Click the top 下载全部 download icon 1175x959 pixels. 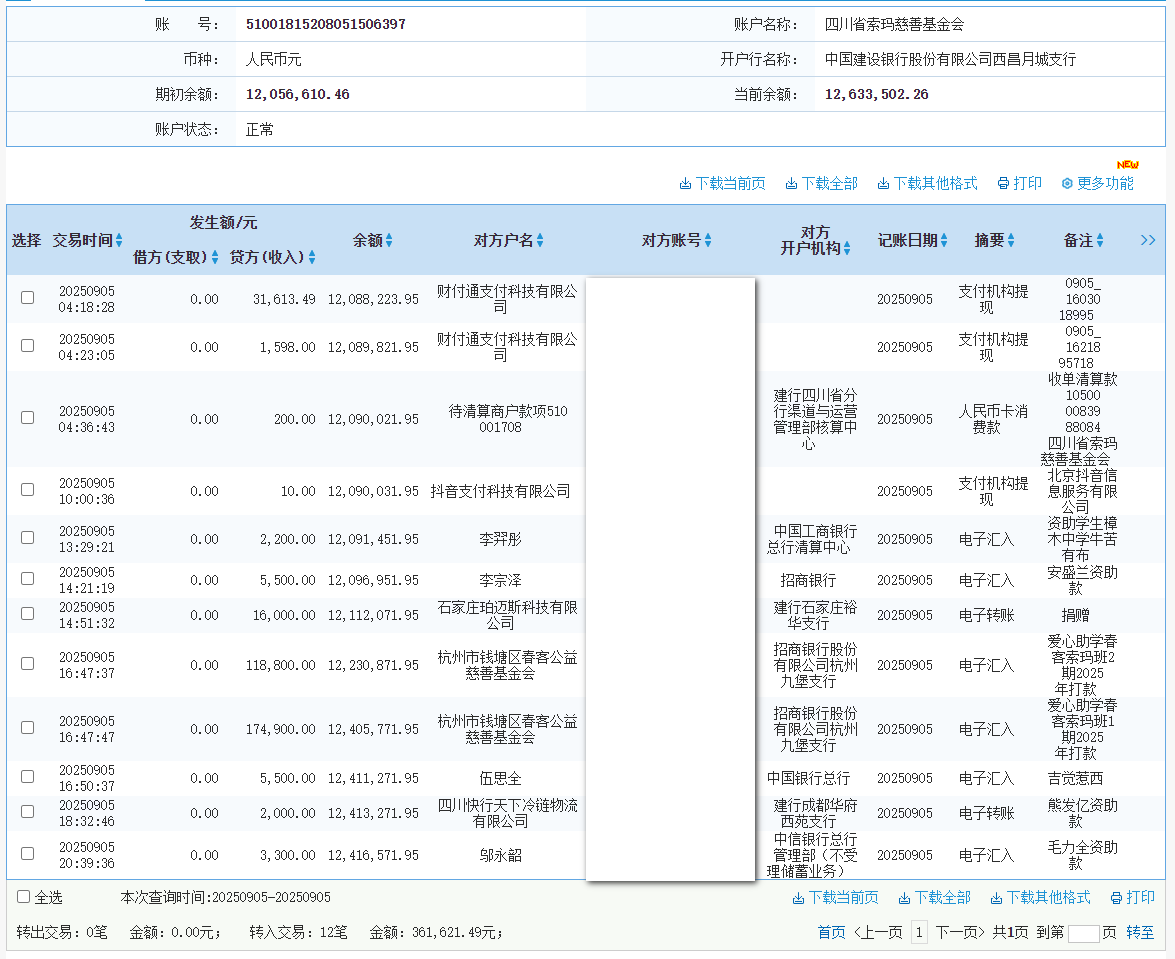[791, 184]
